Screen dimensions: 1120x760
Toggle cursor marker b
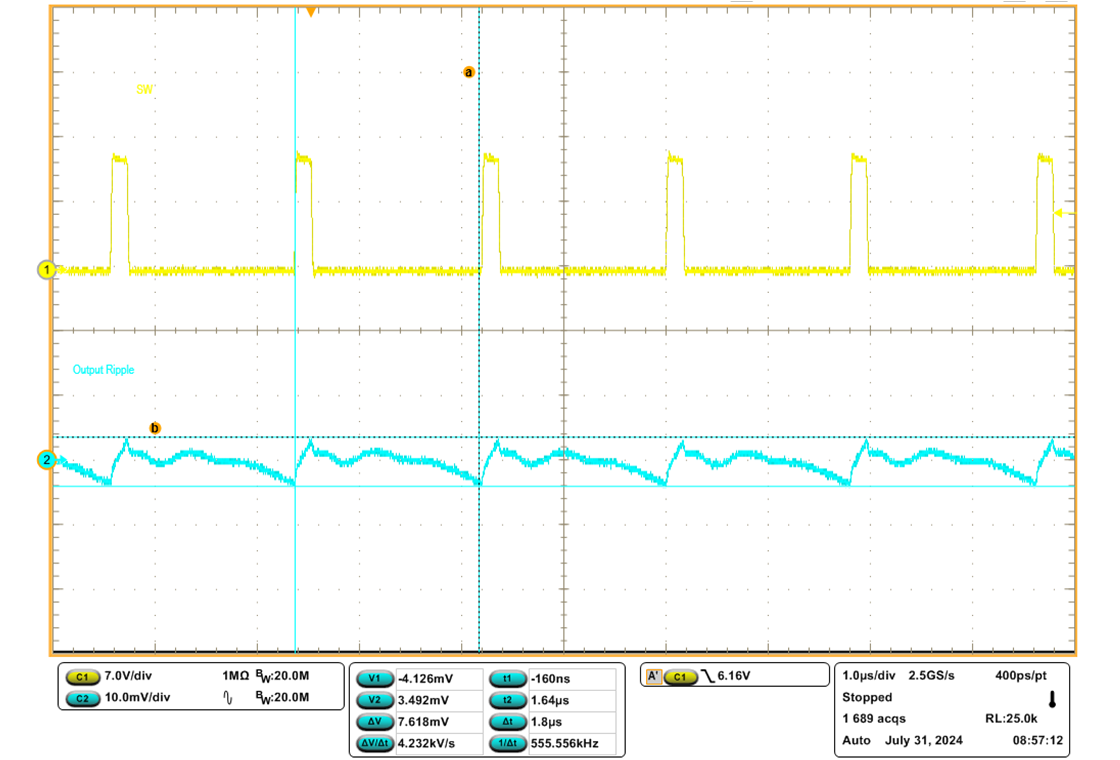(x=155, y=427)
